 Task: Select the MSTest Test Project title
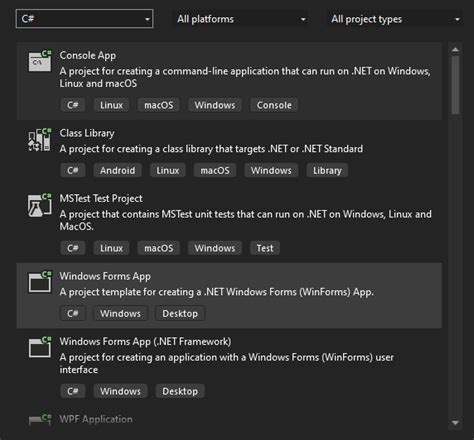pyautogui.click(x=101, y=199)
